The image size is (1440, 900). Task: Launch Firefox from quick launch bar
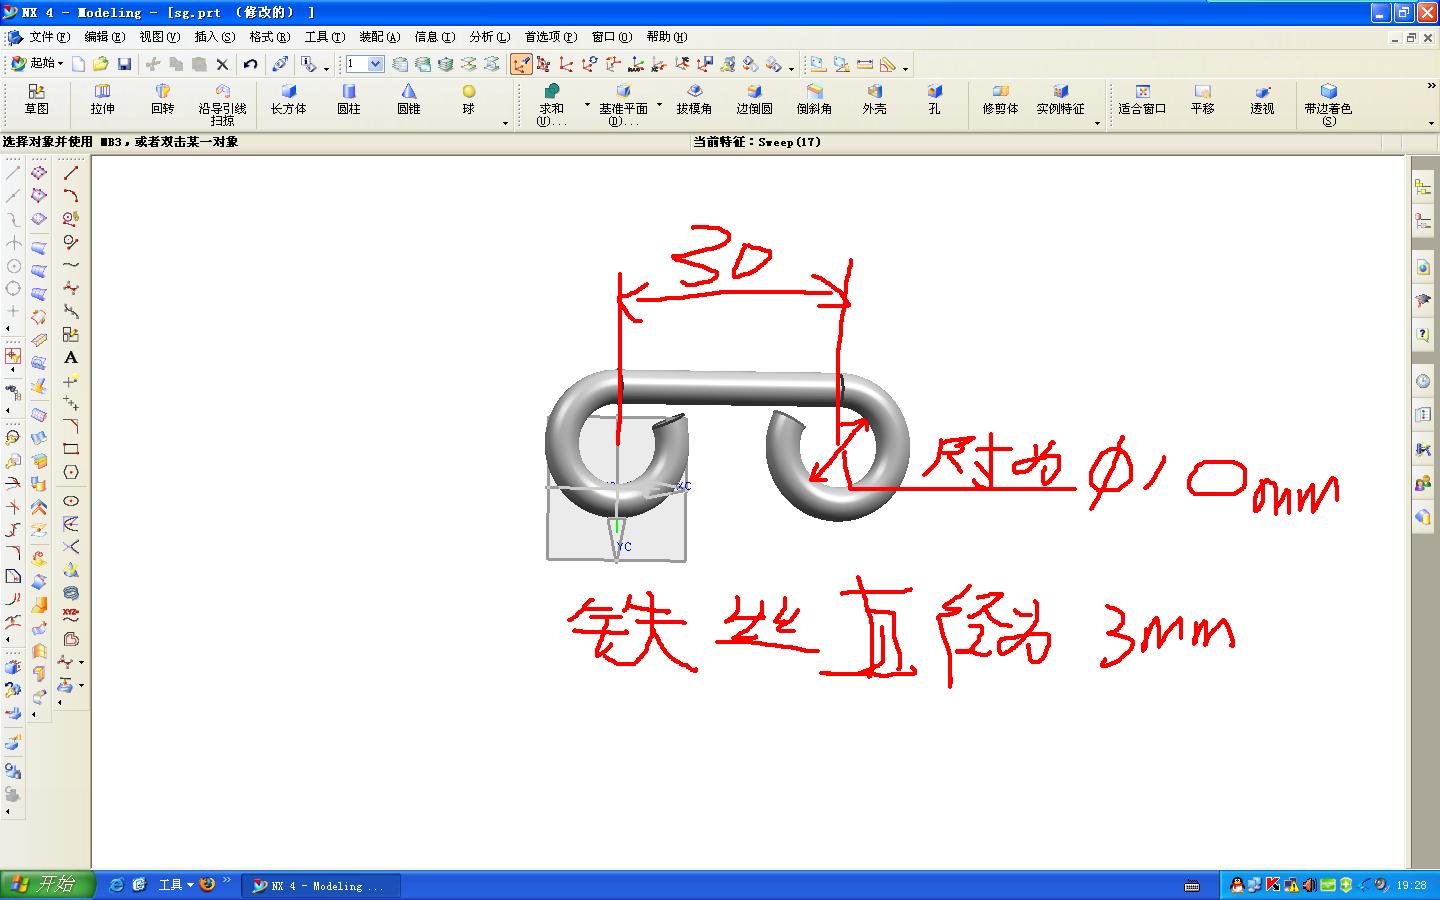click(207, 884)
